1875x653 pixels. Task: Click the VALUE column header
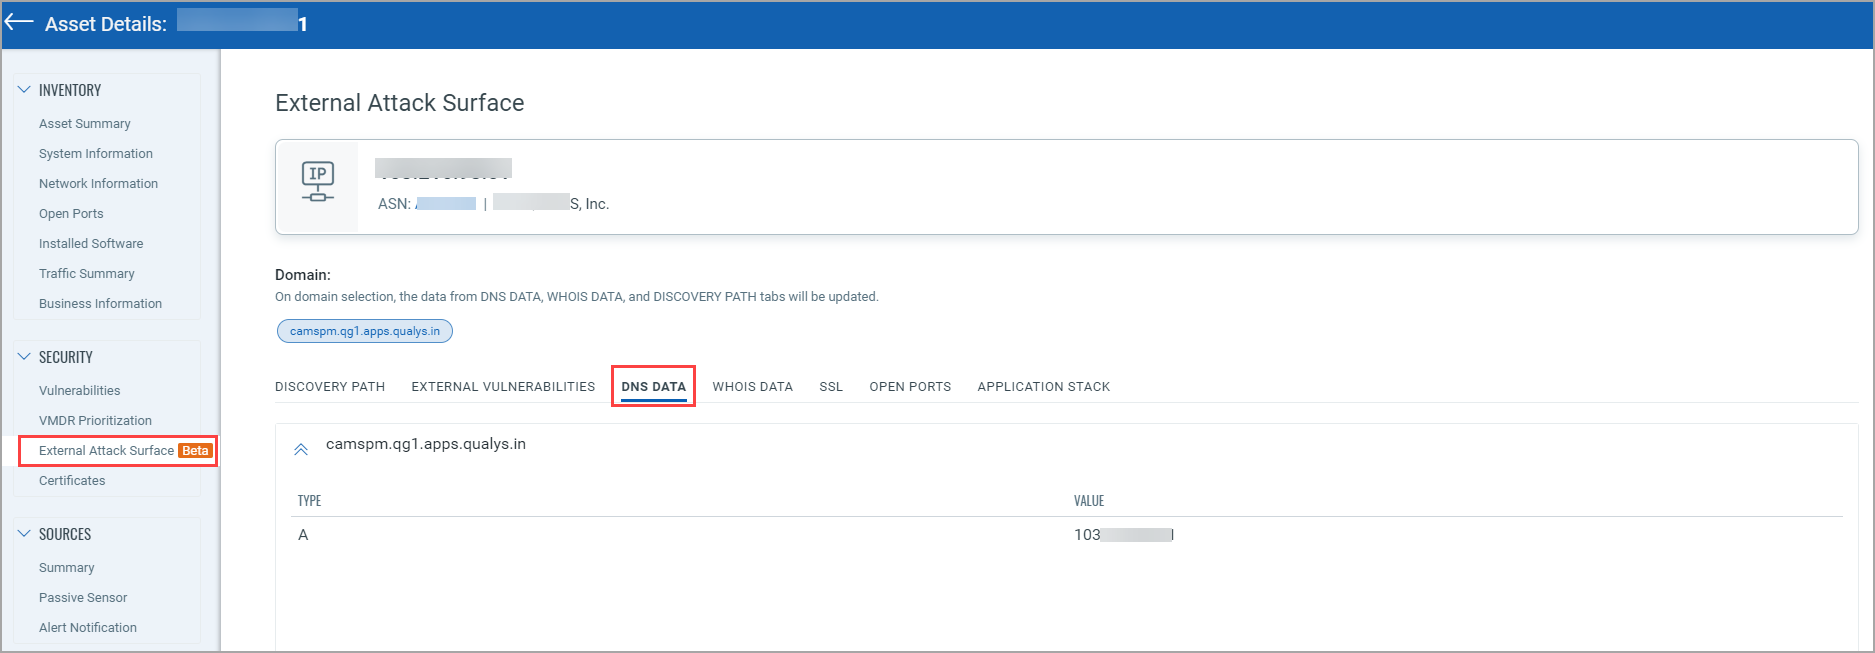click(1089, 501)
